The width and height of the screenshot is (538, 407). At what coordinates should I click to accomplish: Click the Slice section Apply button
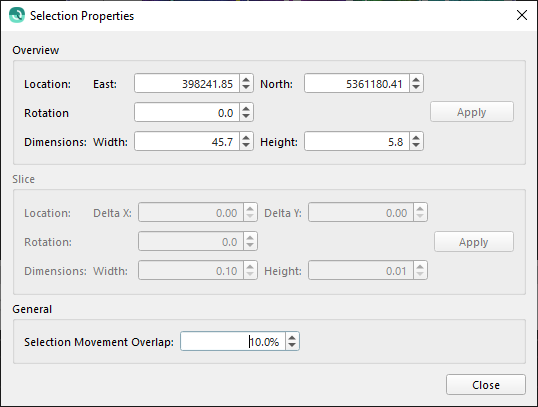pyautogui.click(x=473, y=242)
